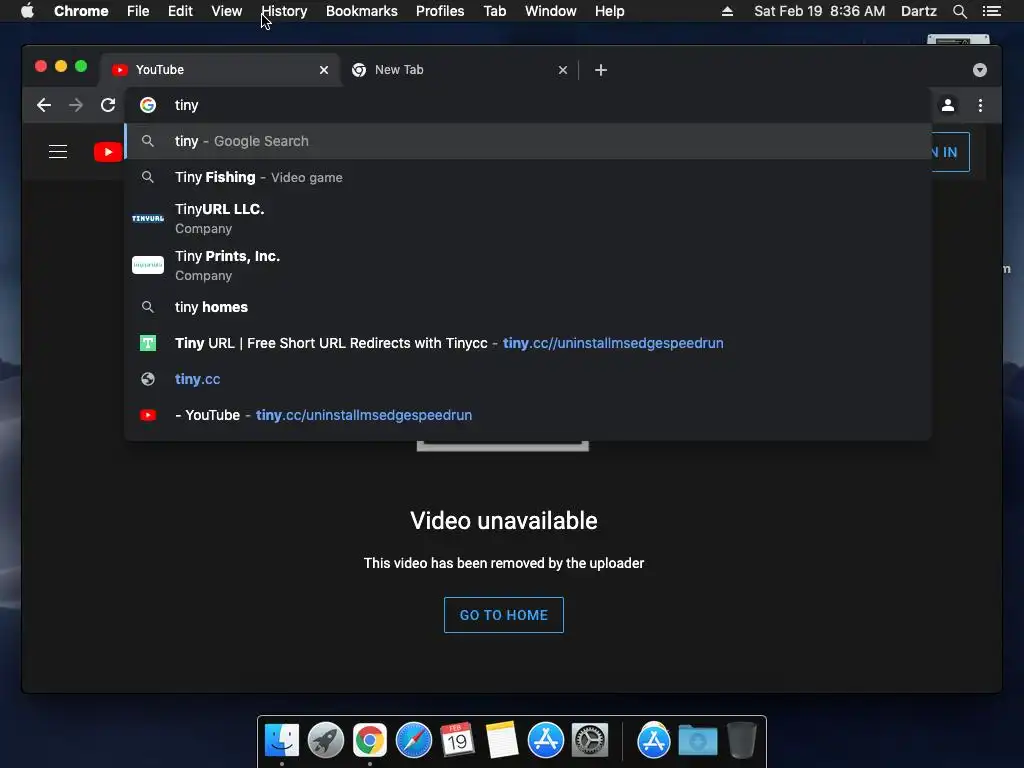Close the New Tab tab

563,70
